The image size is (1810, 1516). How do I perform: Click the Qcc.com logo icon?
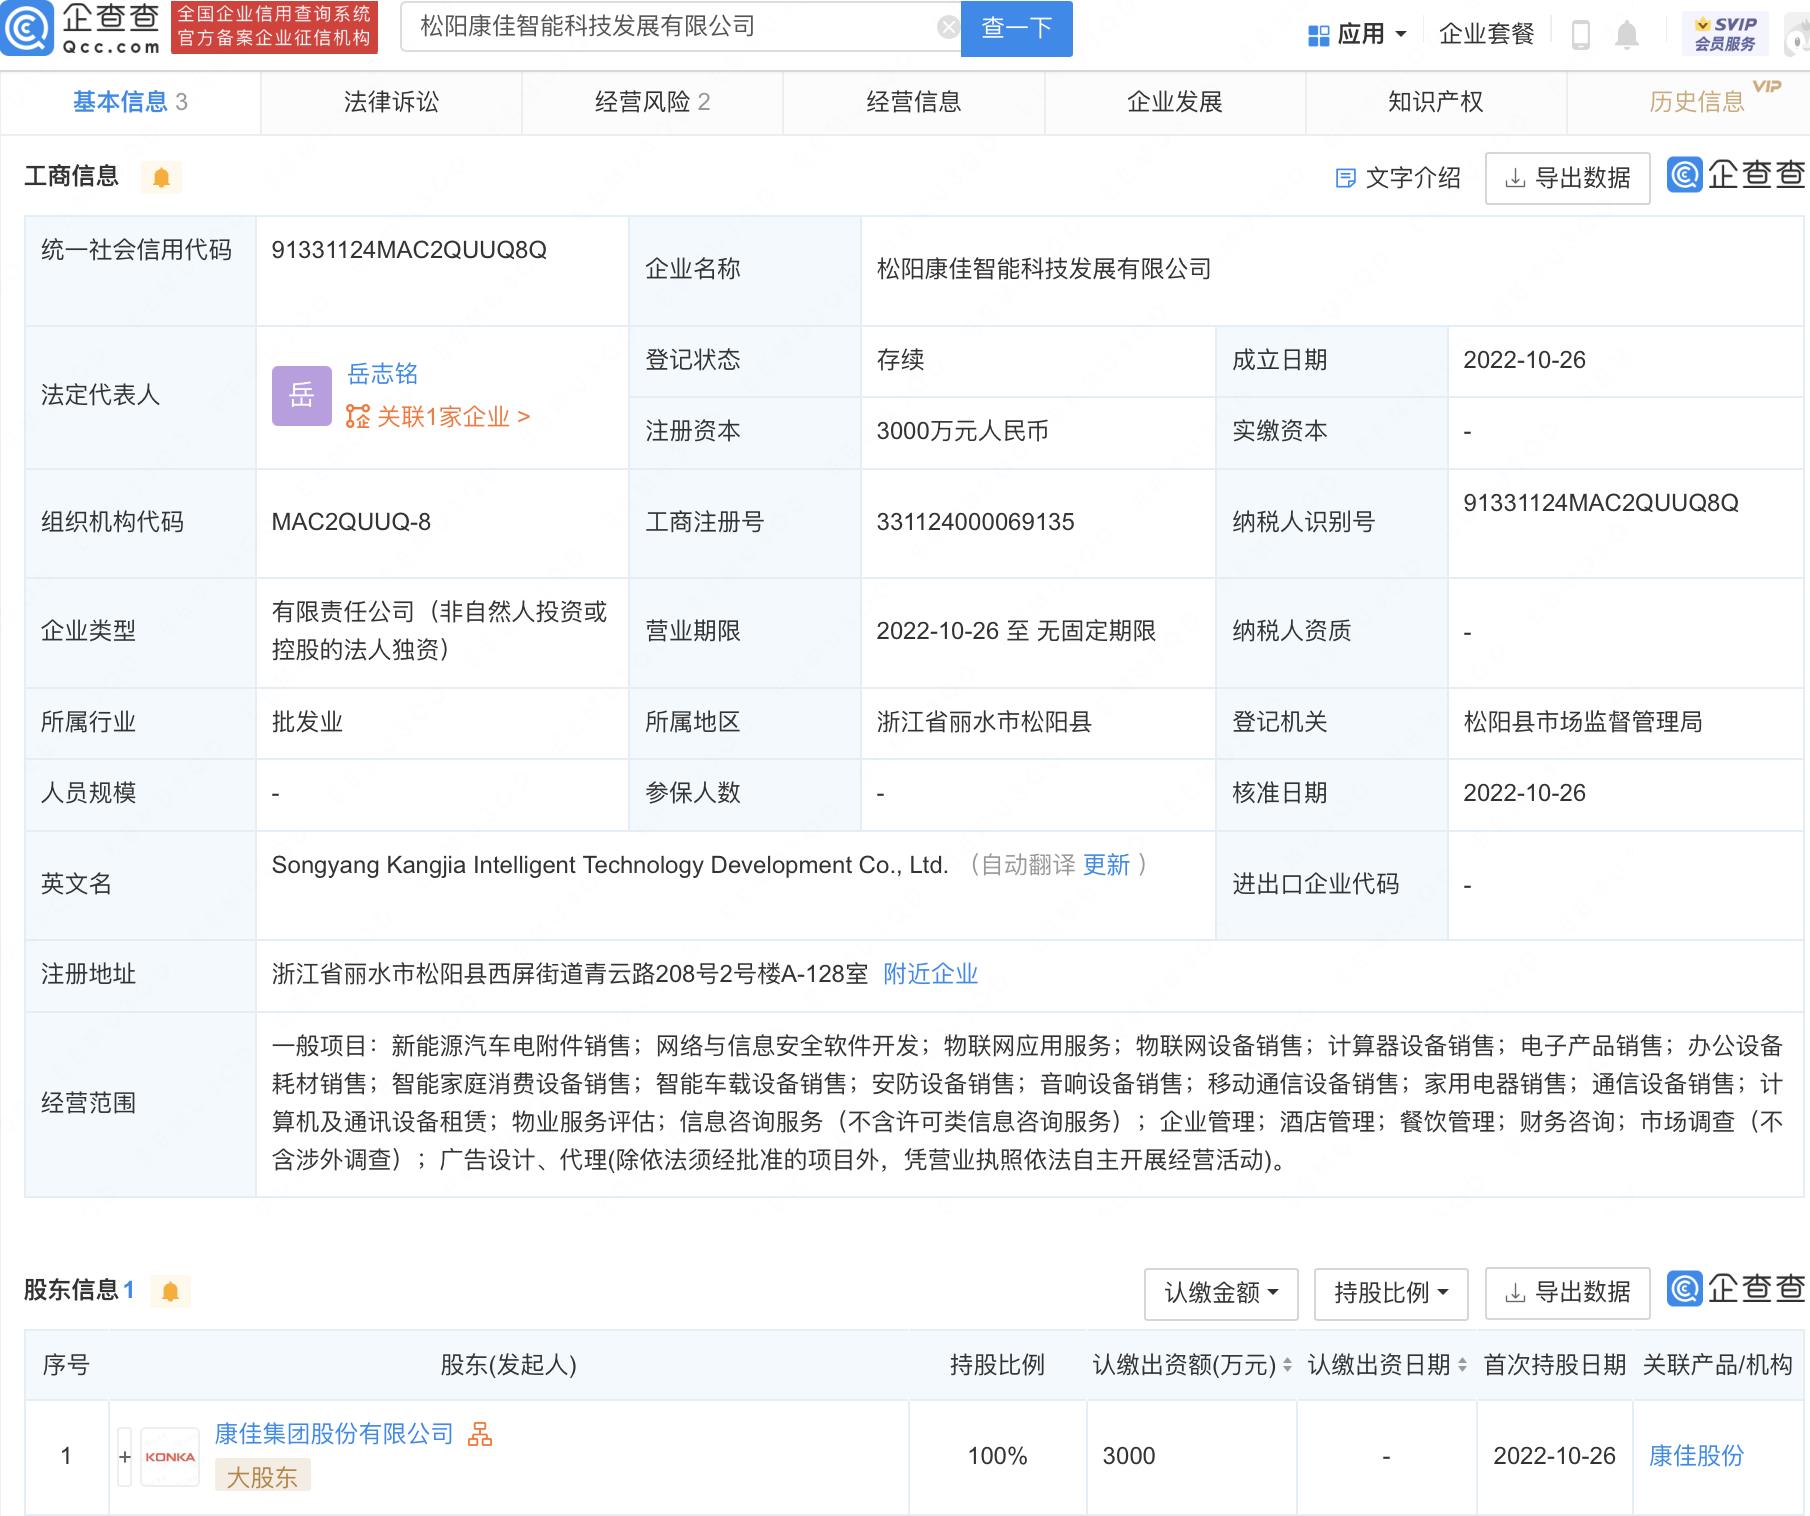27,28
